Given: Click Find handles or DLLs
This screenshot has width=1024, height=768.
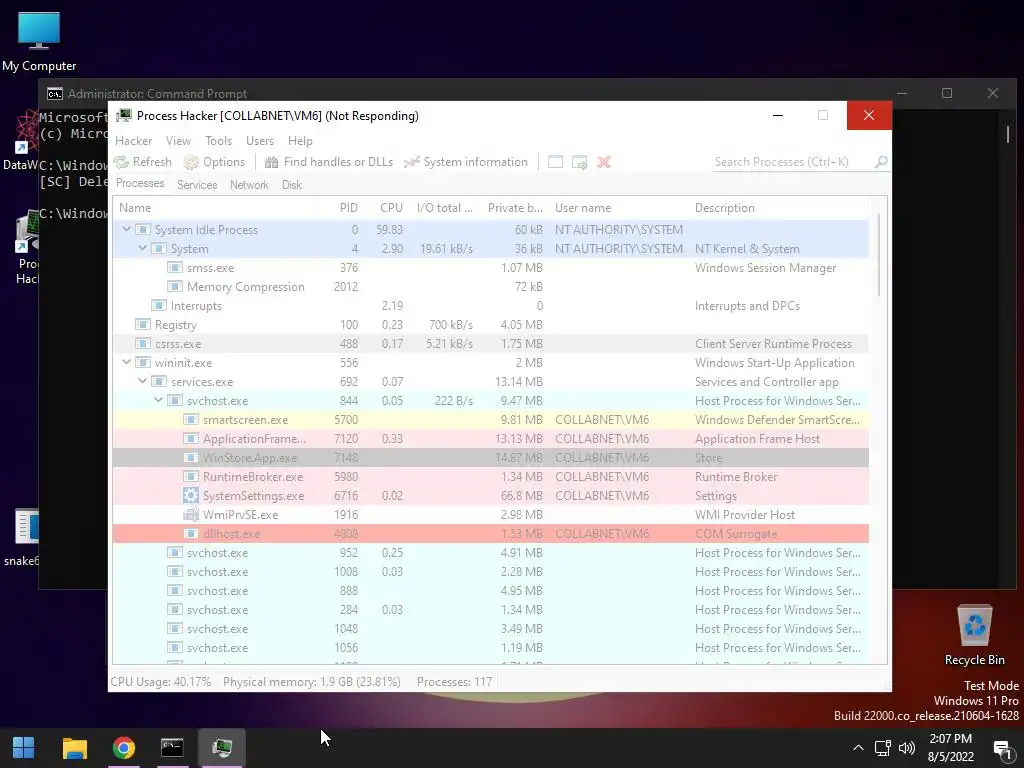Looking at the screenshot, I should (329, 162).
